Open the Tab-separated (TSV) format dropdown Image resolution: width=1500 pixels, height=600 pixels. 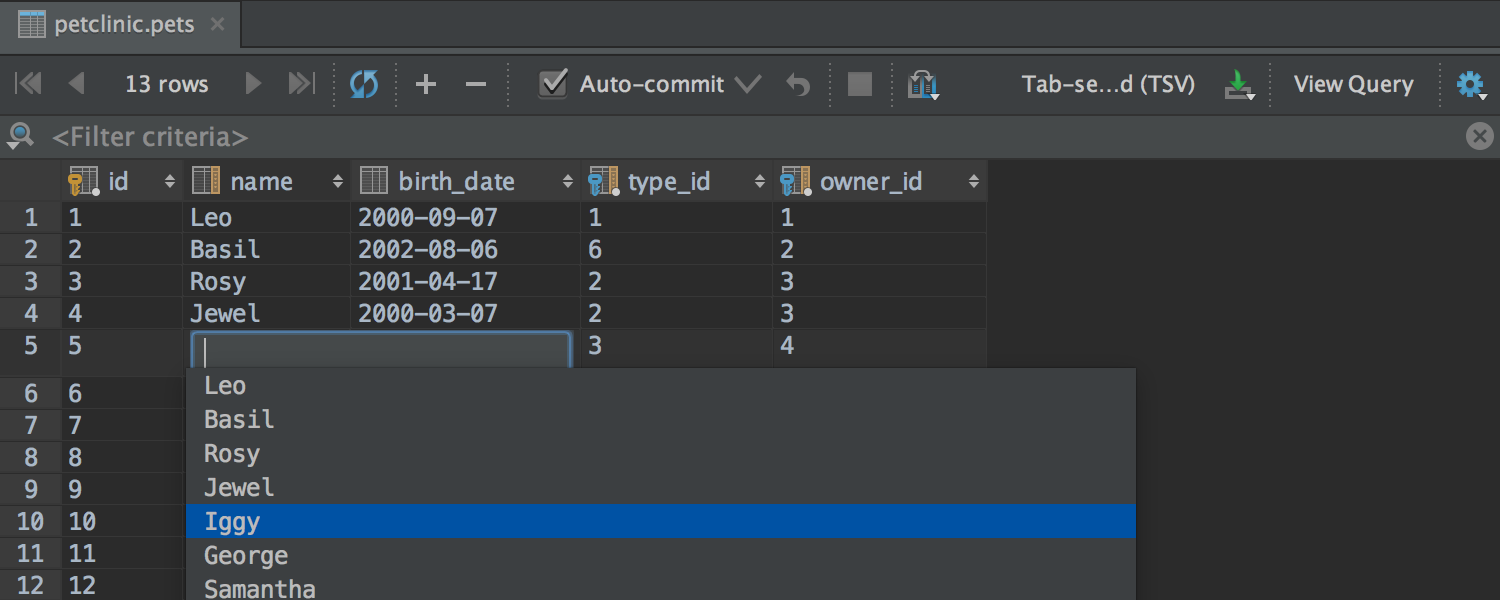[x=1108, y=84]
